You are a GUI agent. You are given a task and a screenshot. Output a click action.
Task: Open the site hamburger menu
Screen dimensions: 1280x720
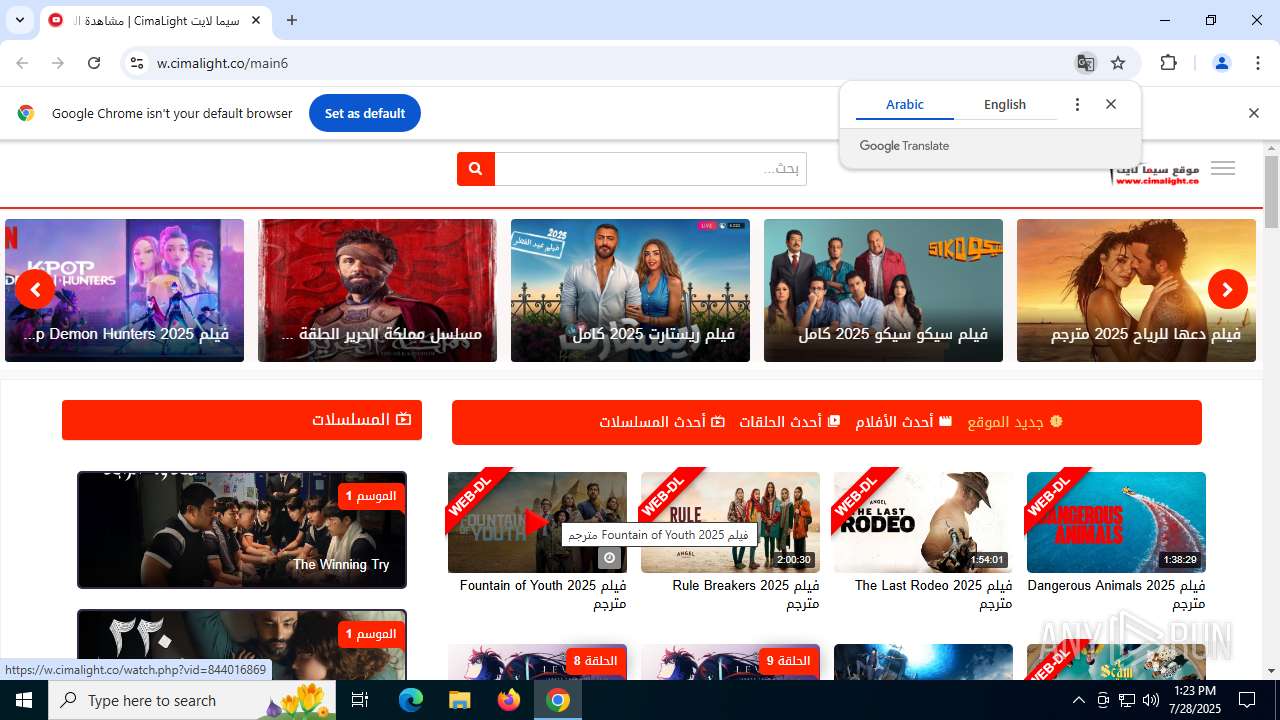tap(1223, 168)
